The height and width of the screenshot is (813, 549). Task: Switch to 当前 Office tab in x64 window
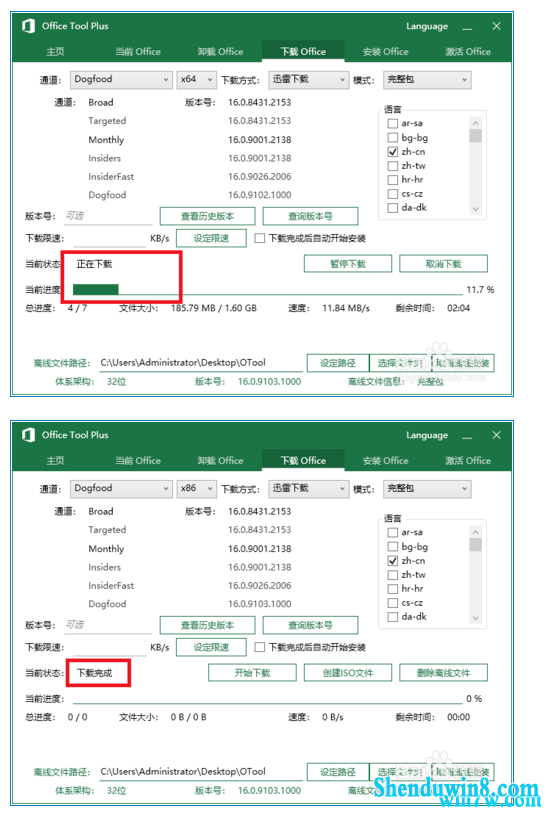[138, 51]
